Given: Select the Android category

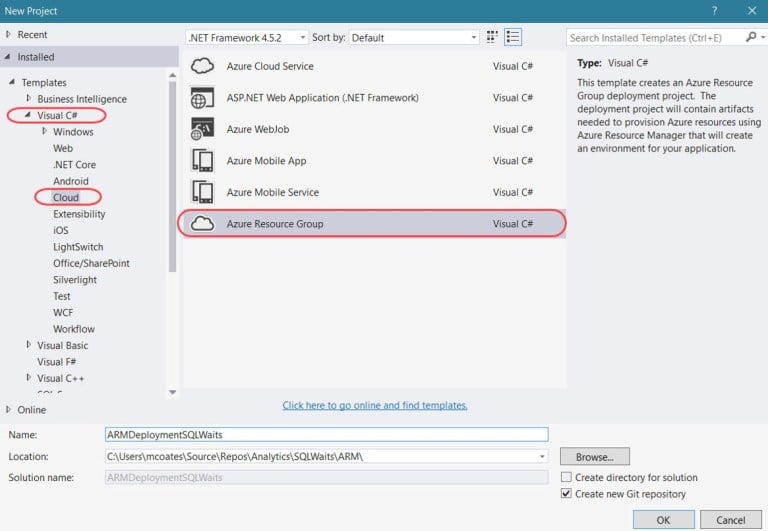Looking at the screenshot, I should [71, 181].
